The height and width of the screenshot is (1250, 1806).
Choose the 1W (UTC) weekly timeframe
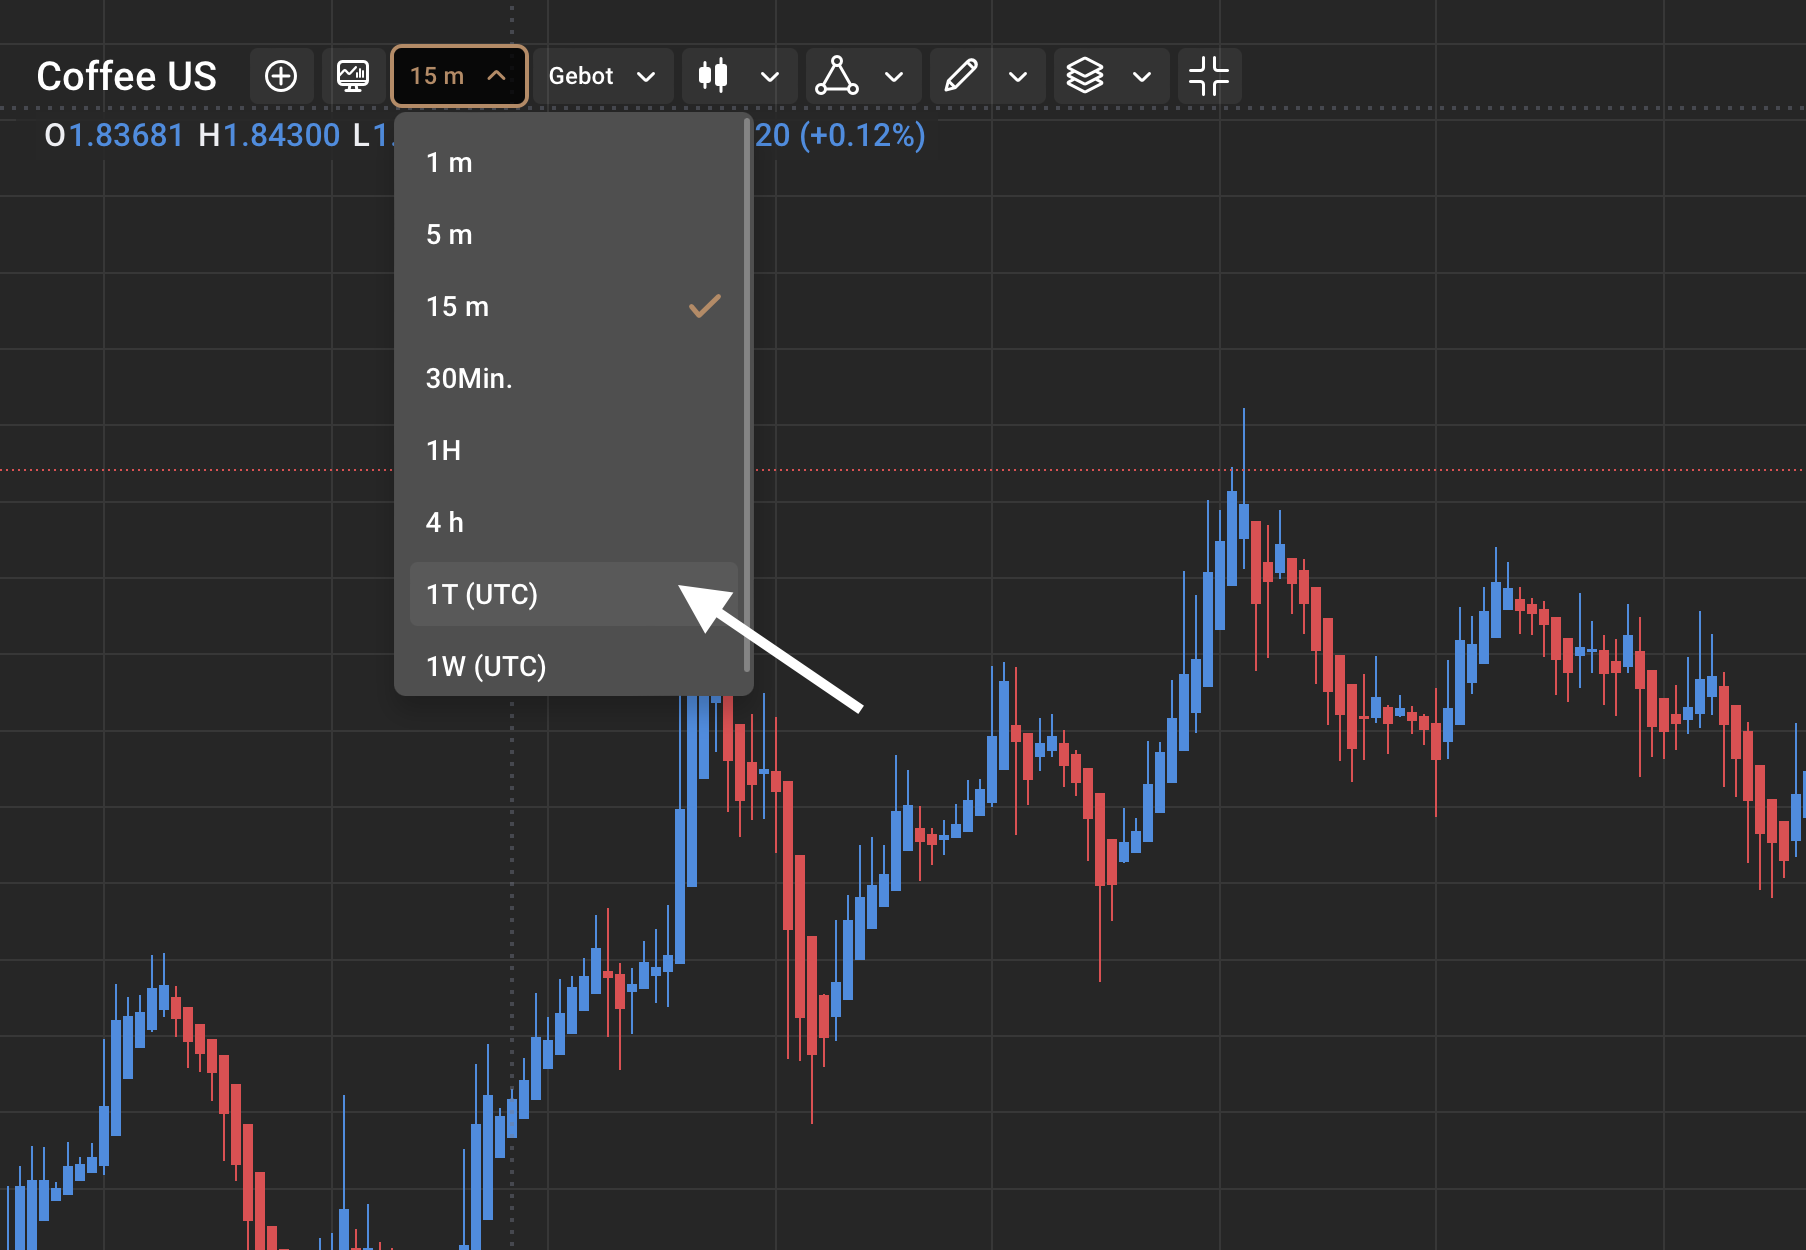tap(573, 667)
